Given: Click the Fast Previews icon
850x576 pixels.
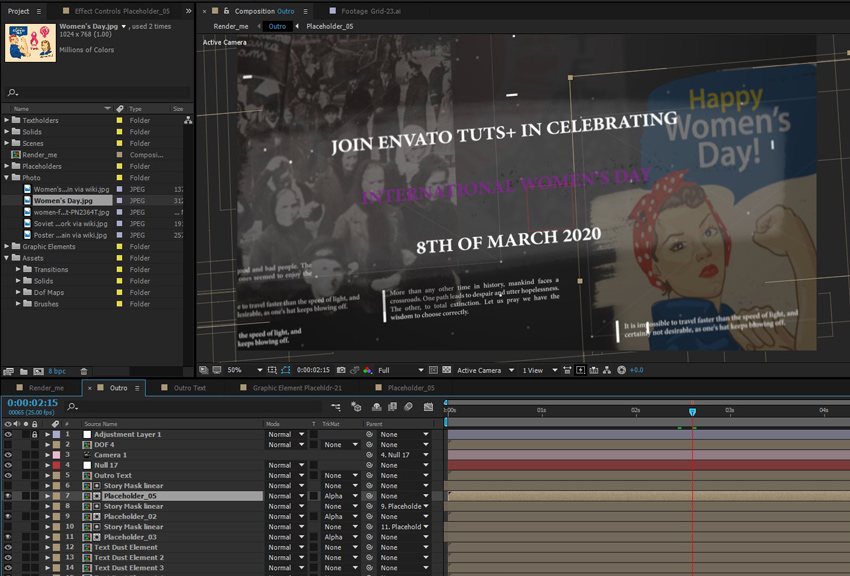Looking at the screenshot, I should [581, 370].
